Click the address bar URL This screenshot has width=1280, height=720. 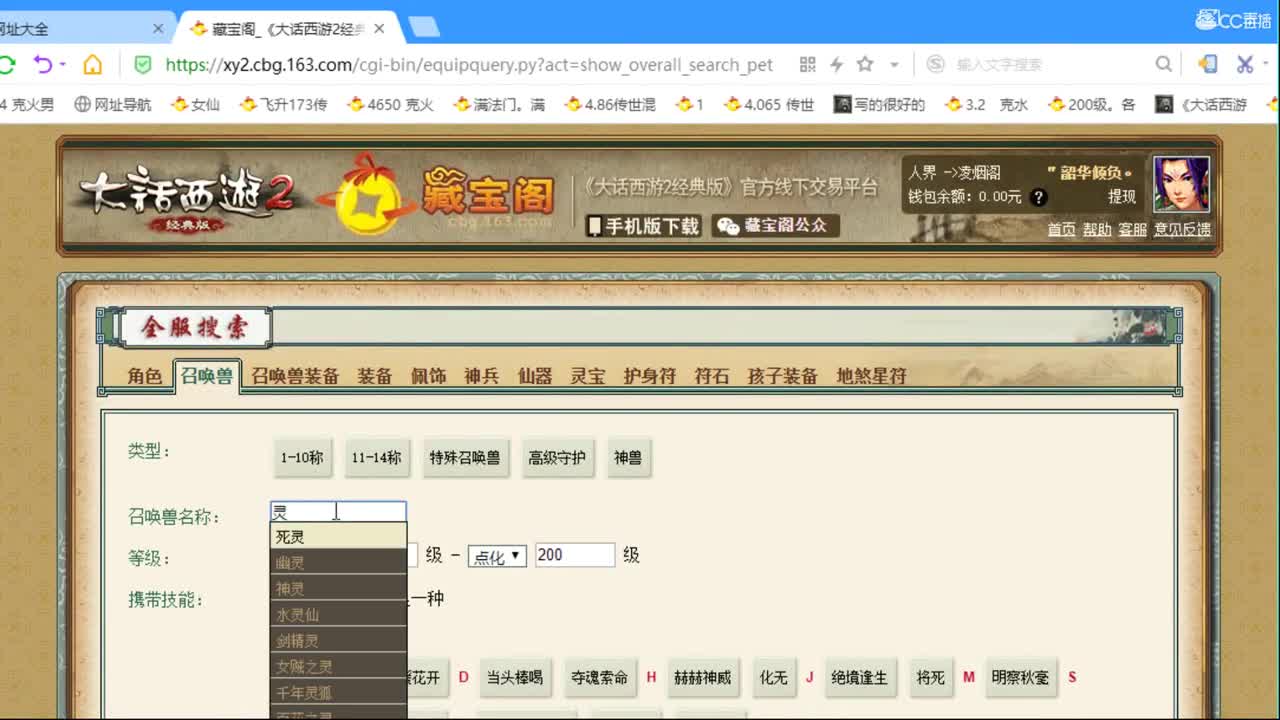point(469,65)
